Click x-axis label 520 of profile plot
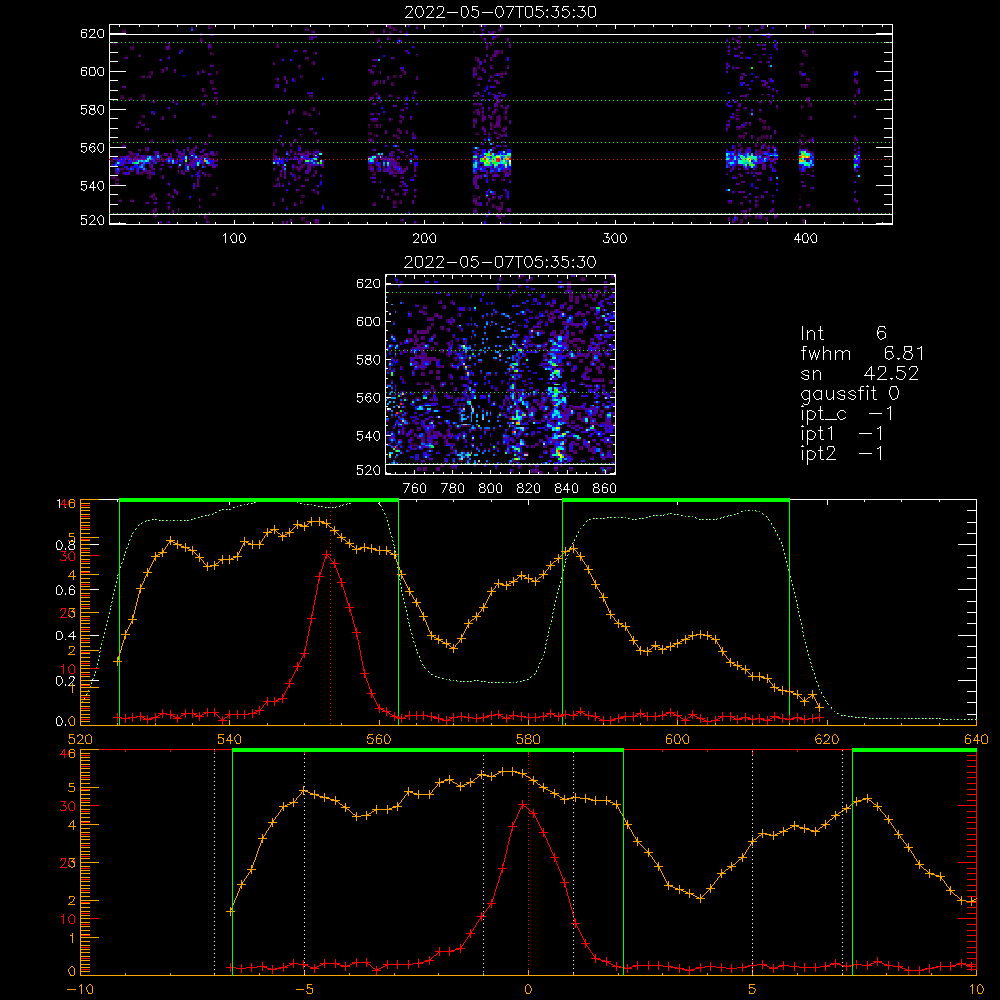Image resolution: width=1000 pixels, height=1000 pixels. 80,739
